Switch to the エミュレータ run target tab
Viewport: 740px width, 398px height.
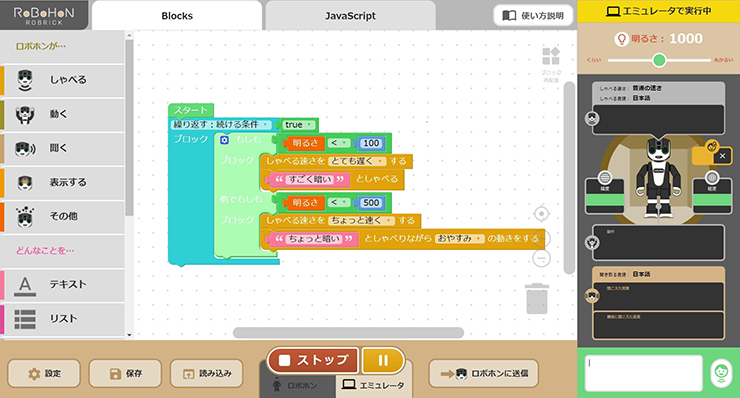pyautogui.click(x=374, y=385)
